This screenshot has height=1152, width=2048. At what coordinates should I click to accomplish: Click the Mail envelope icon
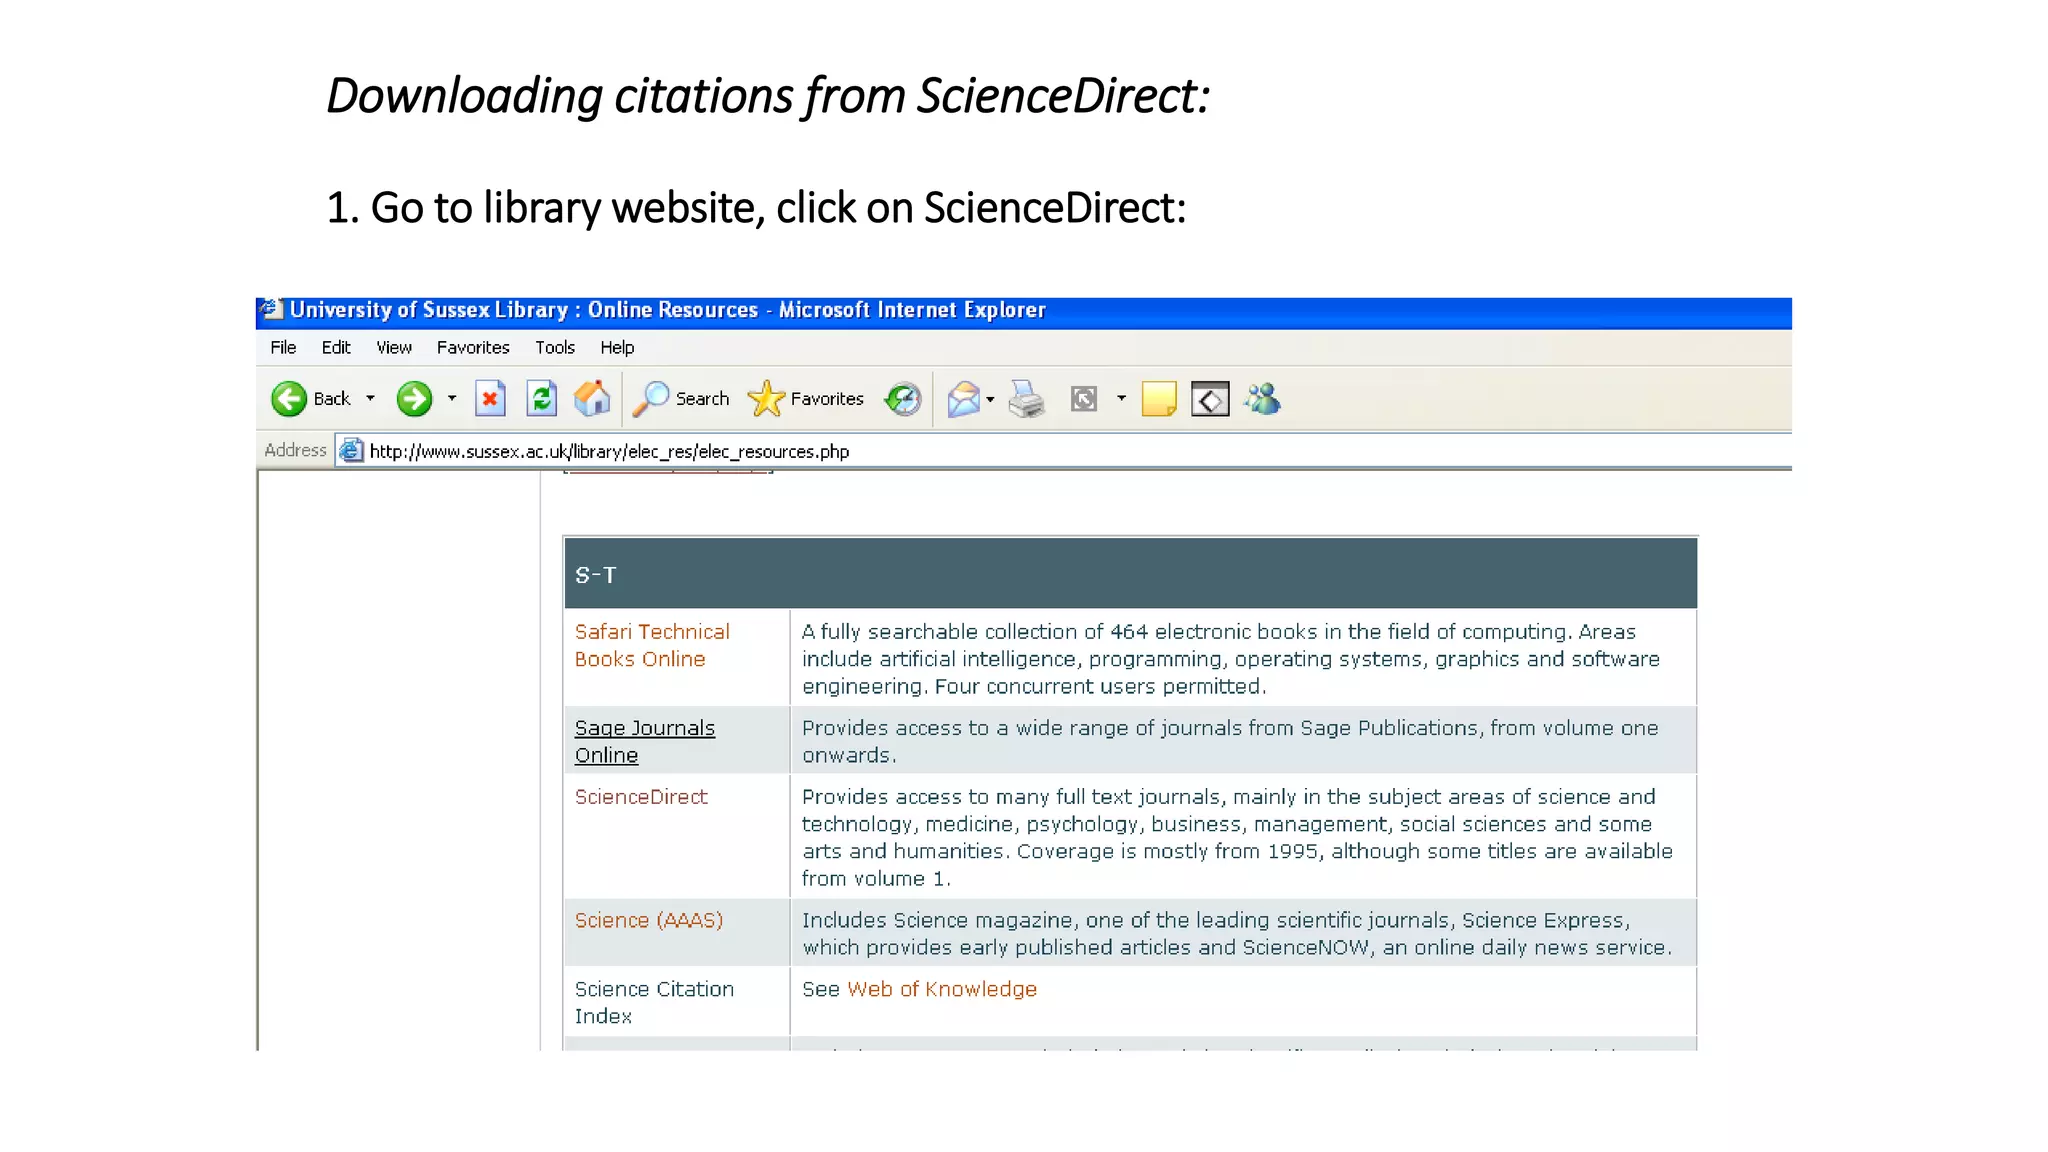[963, 399]
